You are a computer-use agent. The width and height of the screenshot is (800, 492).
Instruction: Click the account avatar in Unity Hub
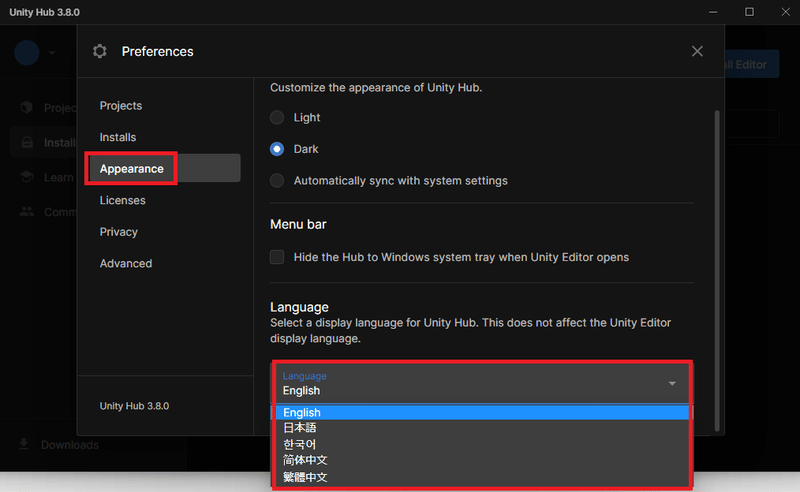coord(27,53)
